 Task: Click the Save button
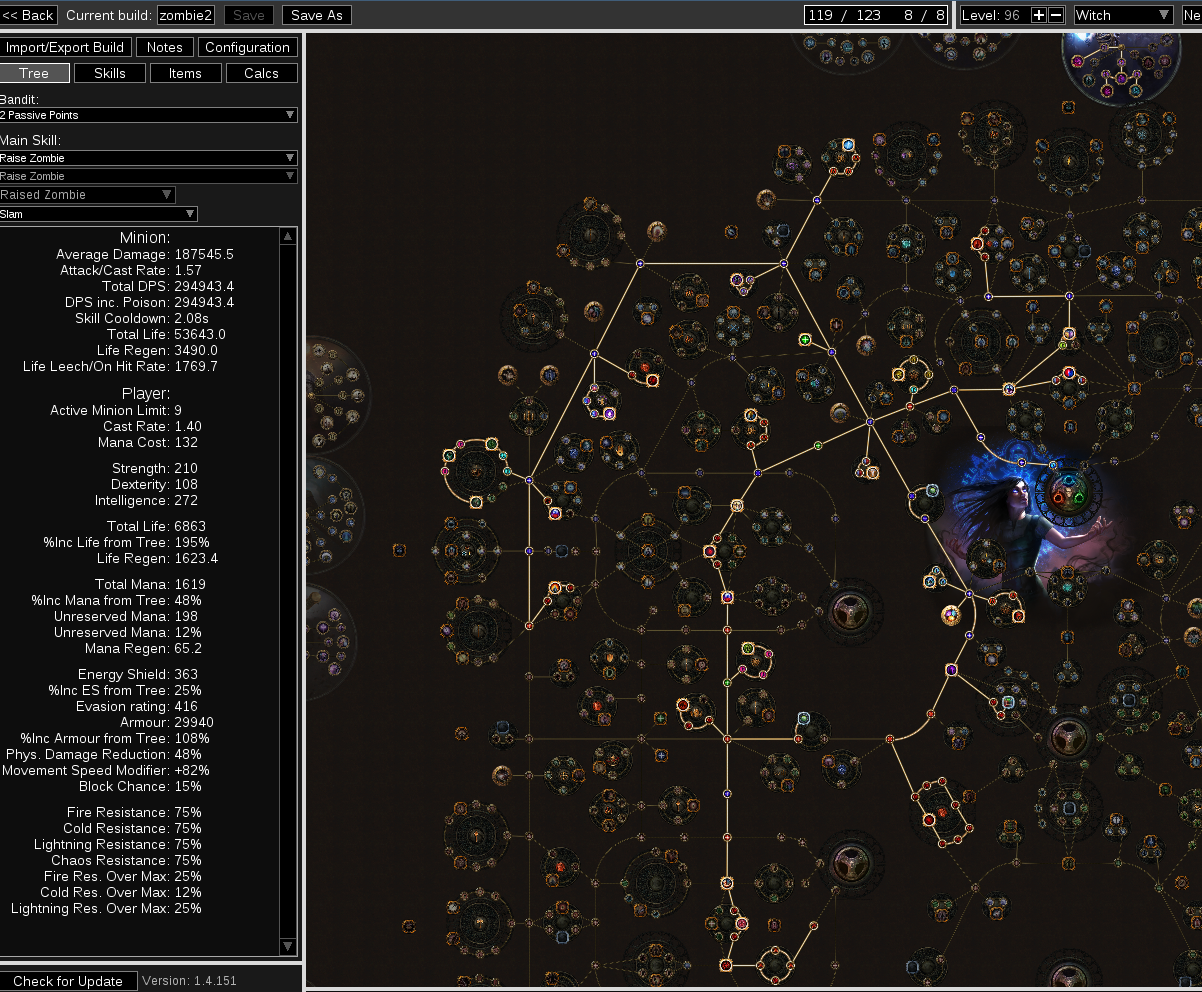pos(249,15)
